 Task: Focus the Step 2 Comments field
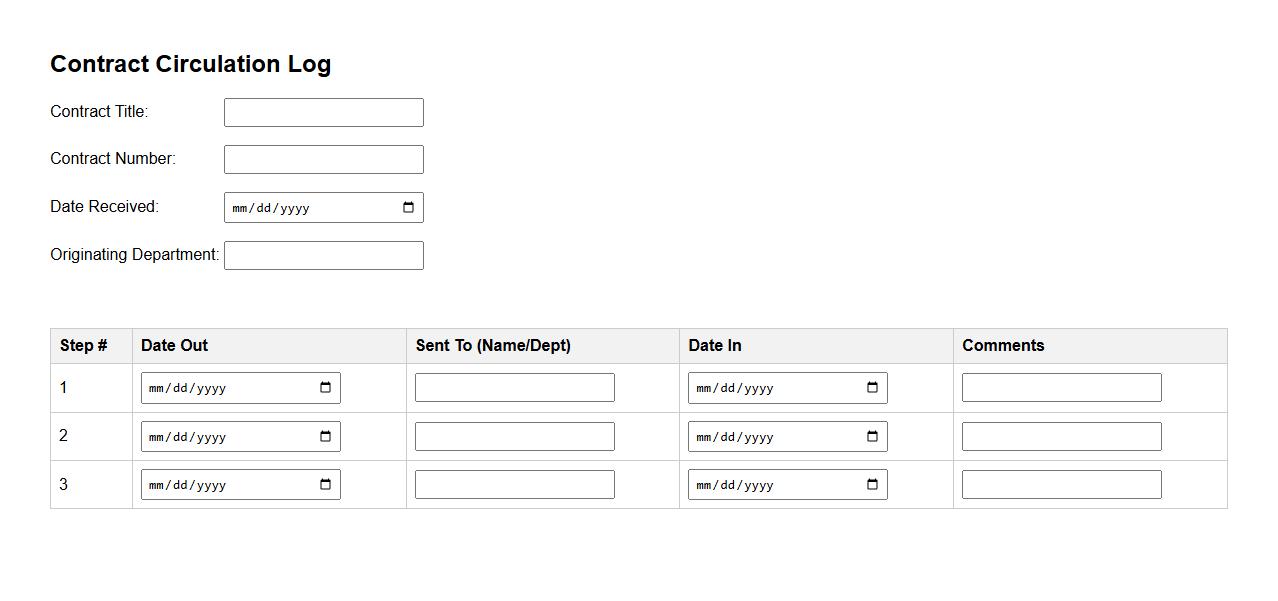1061,437
